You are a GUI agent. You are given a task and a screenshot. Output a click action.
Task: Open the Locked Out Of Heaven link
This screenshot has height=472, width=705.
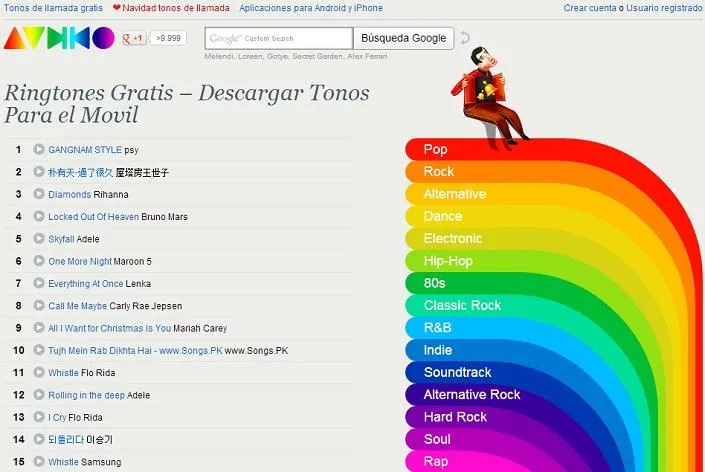pyautogui.click(x=94, y=217)
